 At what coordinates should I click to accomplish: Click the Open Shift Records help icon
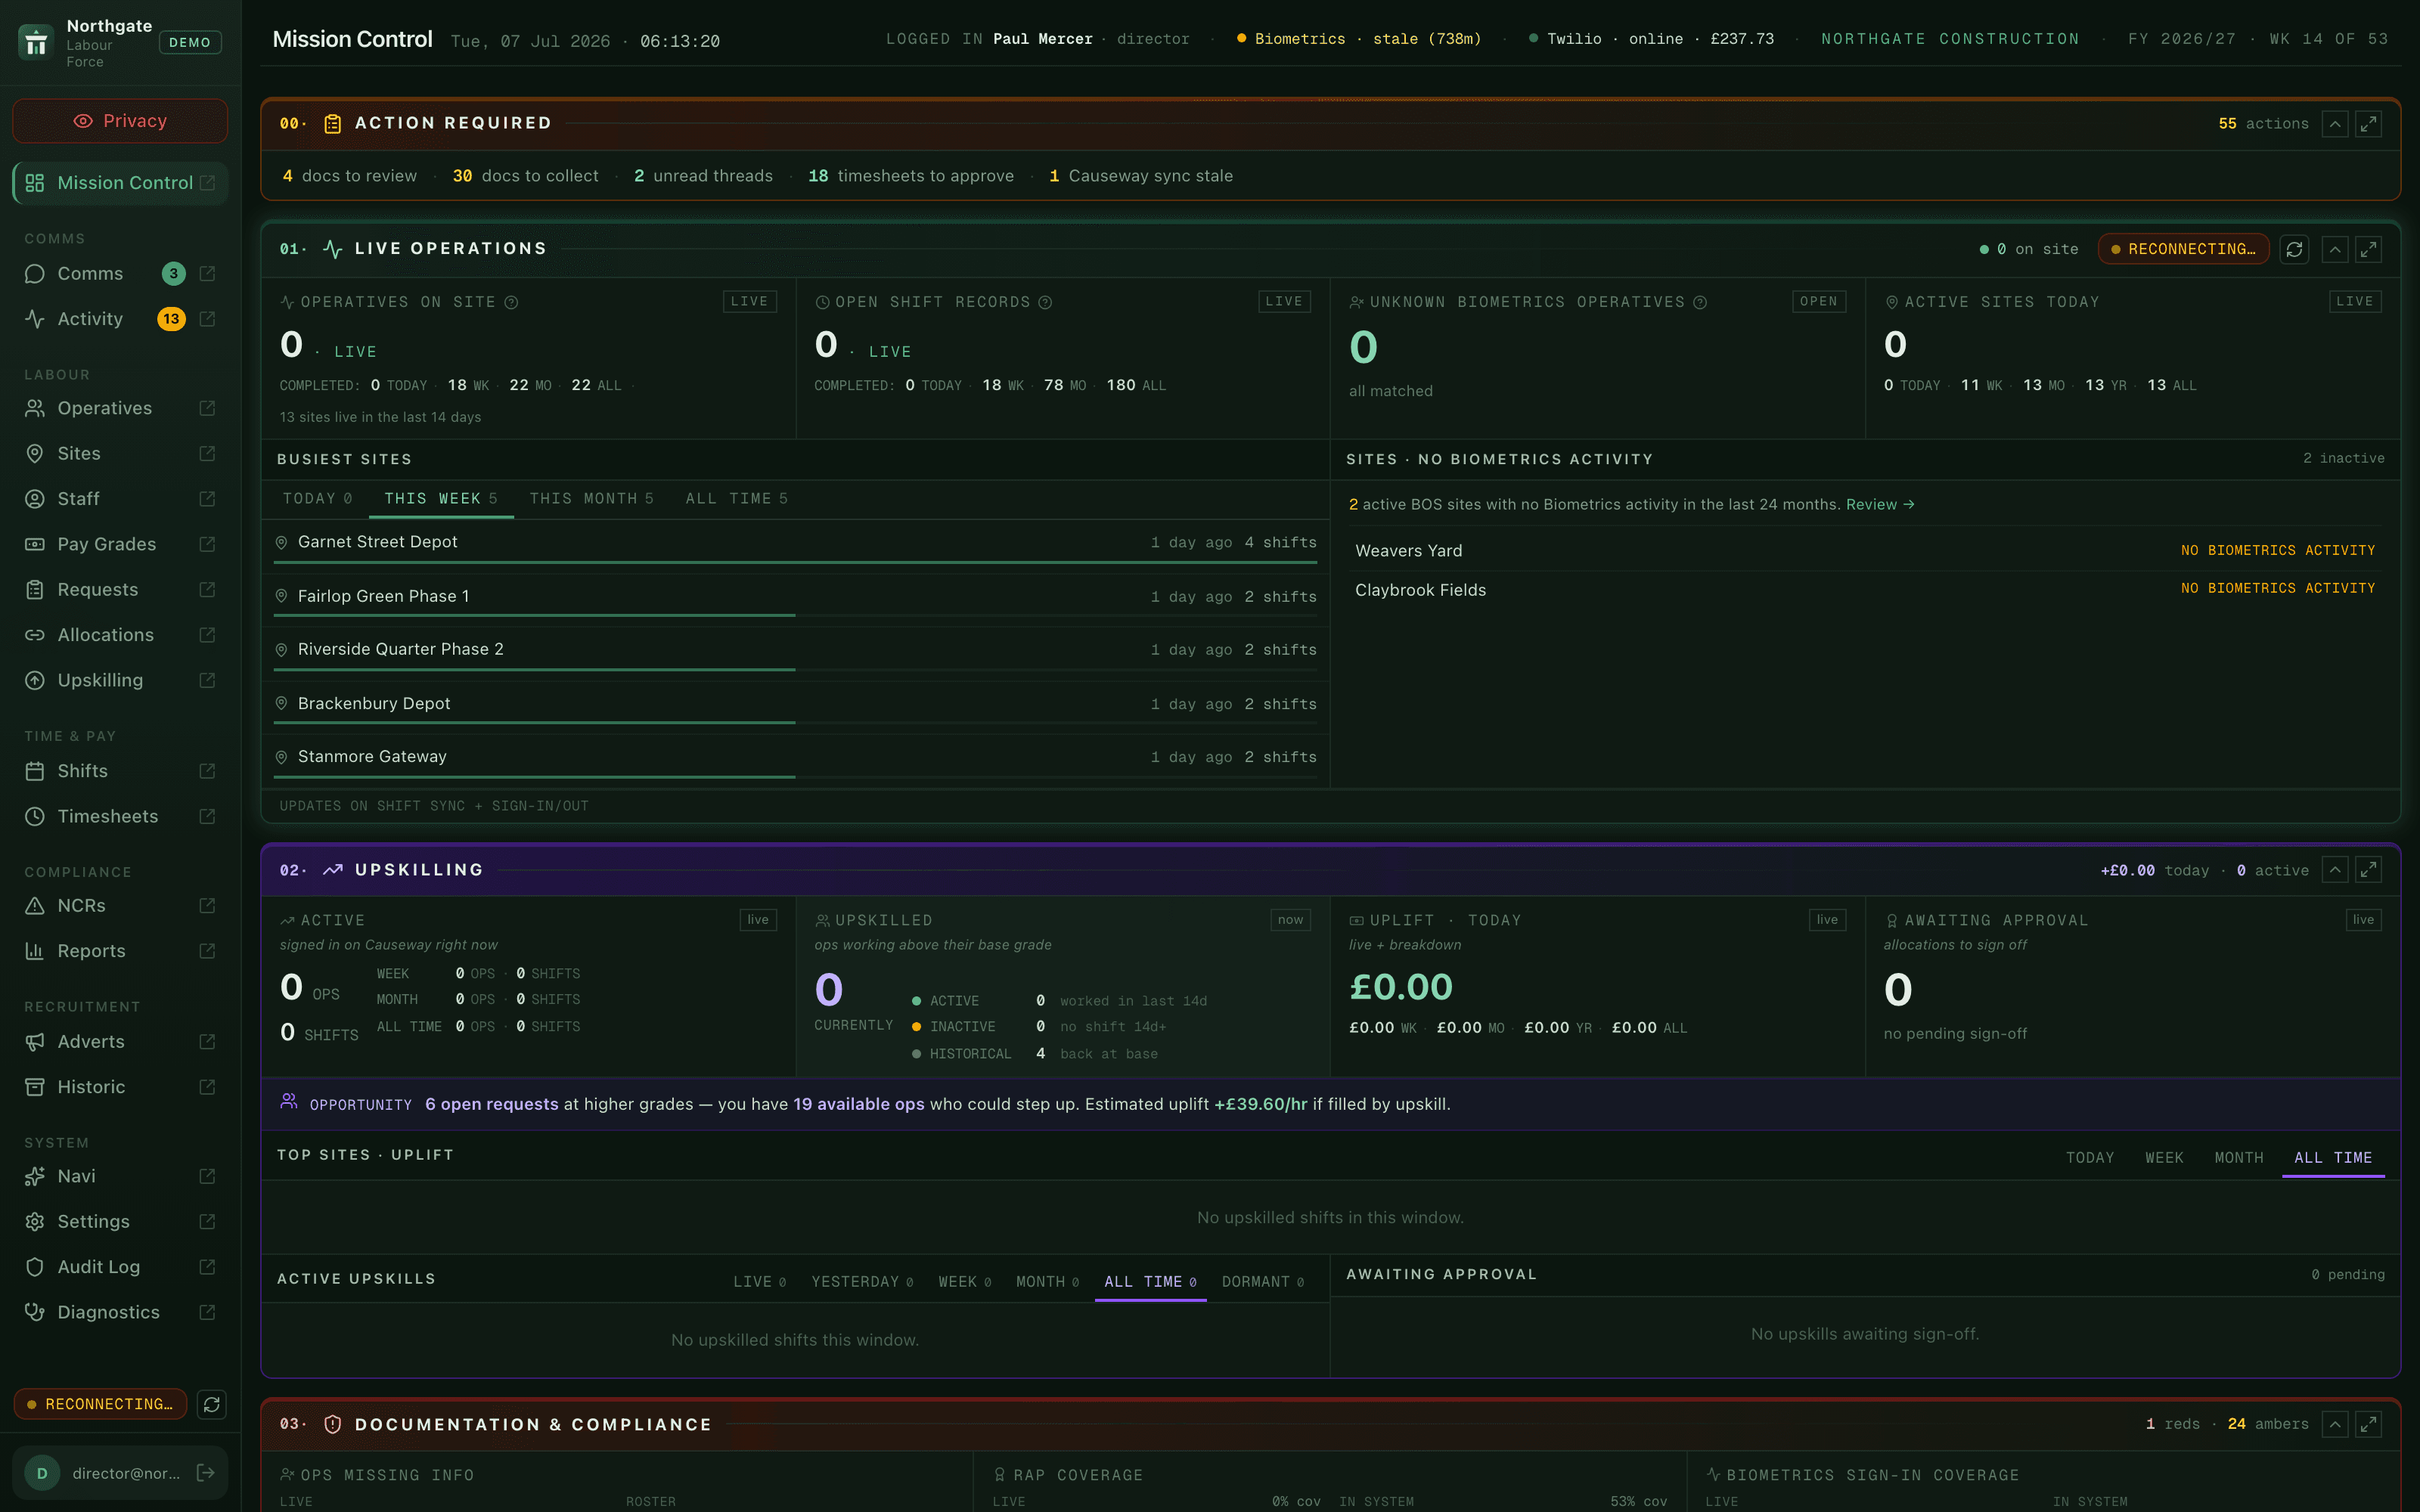(1045, 302)
